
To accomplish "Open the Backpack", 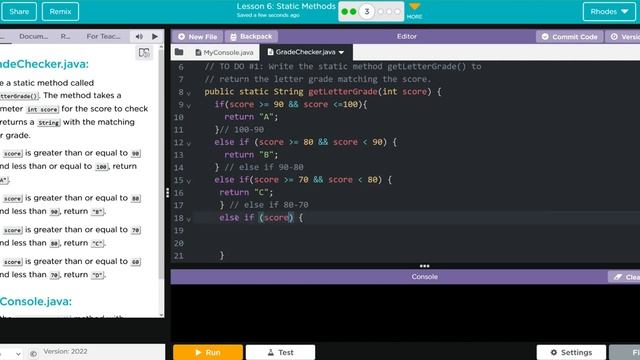I will [251, 36].
